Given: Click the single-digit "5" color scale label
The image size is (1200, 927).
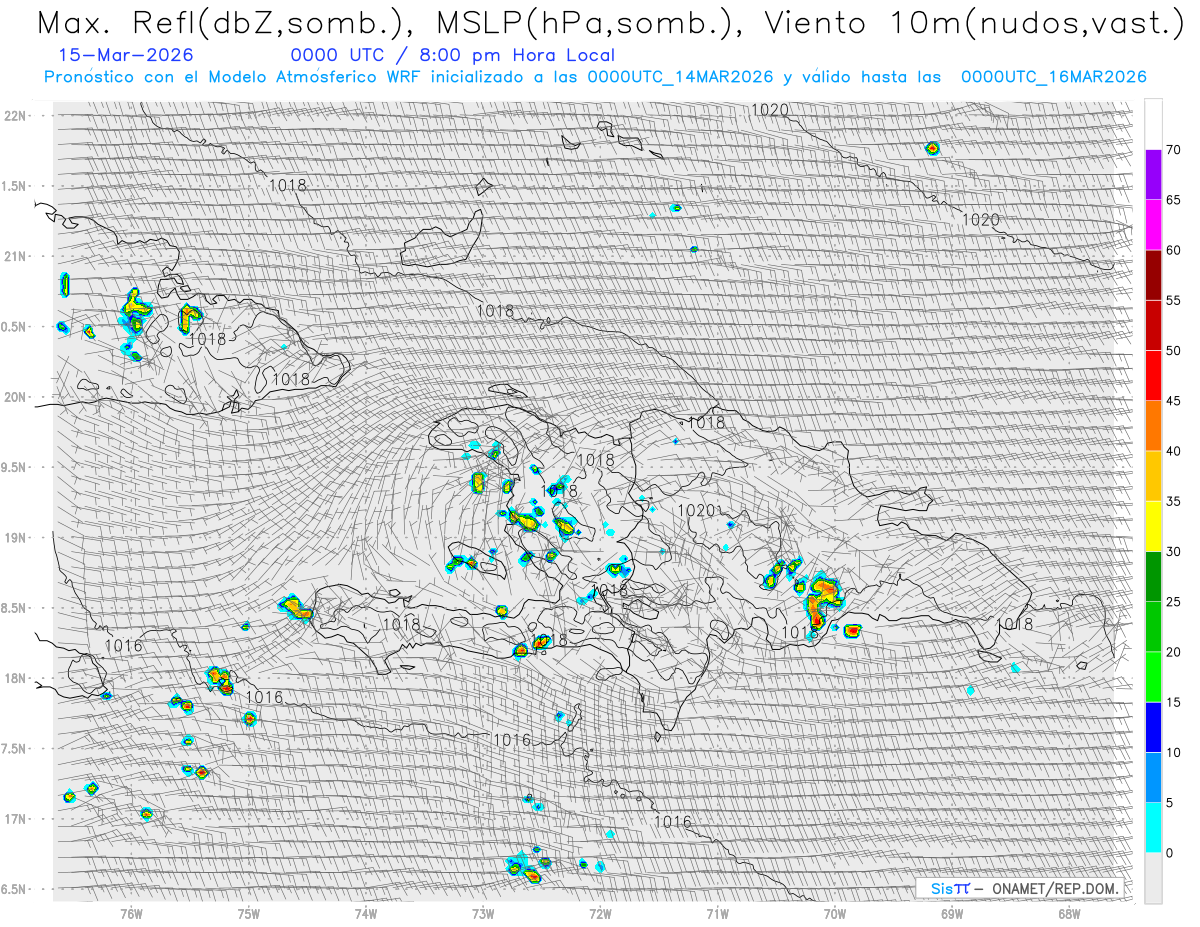Looking at the screenshot, I should click(1169, 803).
